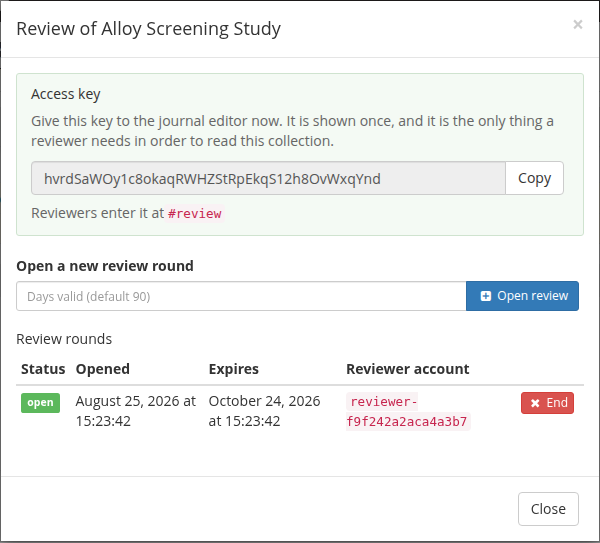Click the green open status badge

point(40,403)
